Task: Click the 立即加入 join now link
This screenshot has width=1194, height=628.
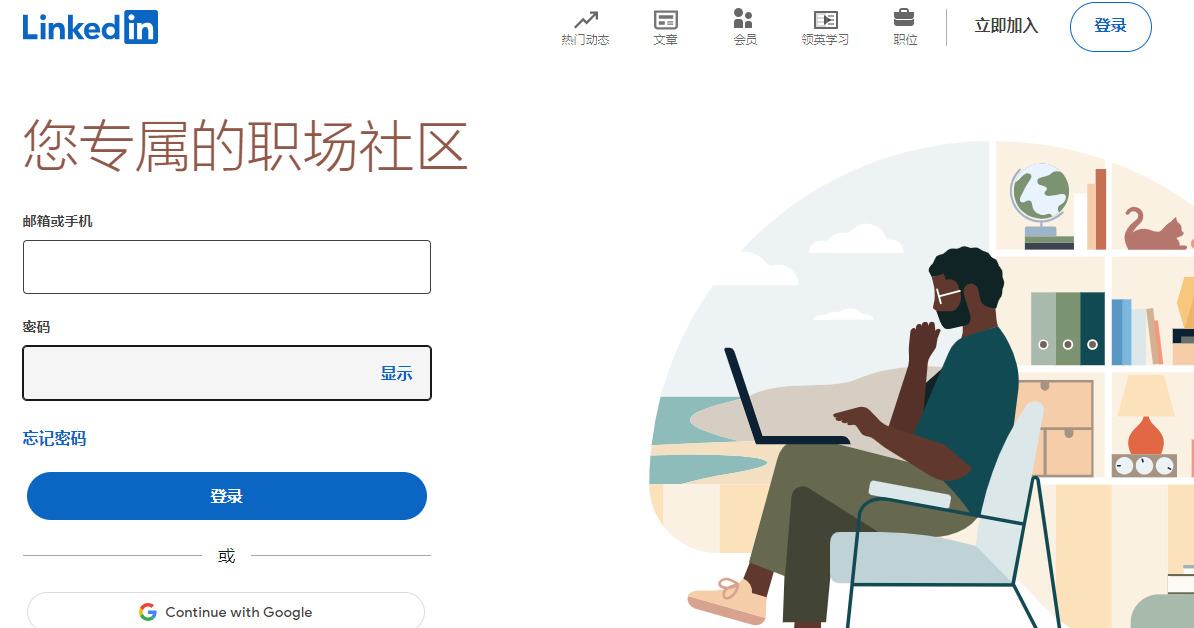Action: pyautogui.click(x=1006, y=26)
